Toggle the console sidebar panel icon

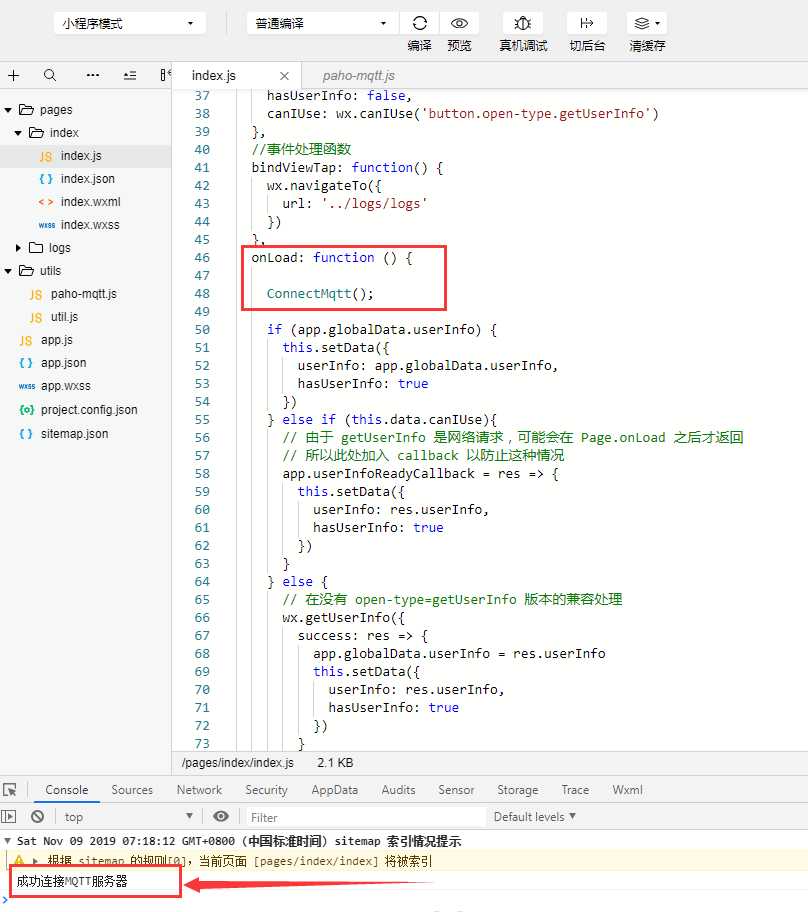pyautogui.click(x=9, y=817)
